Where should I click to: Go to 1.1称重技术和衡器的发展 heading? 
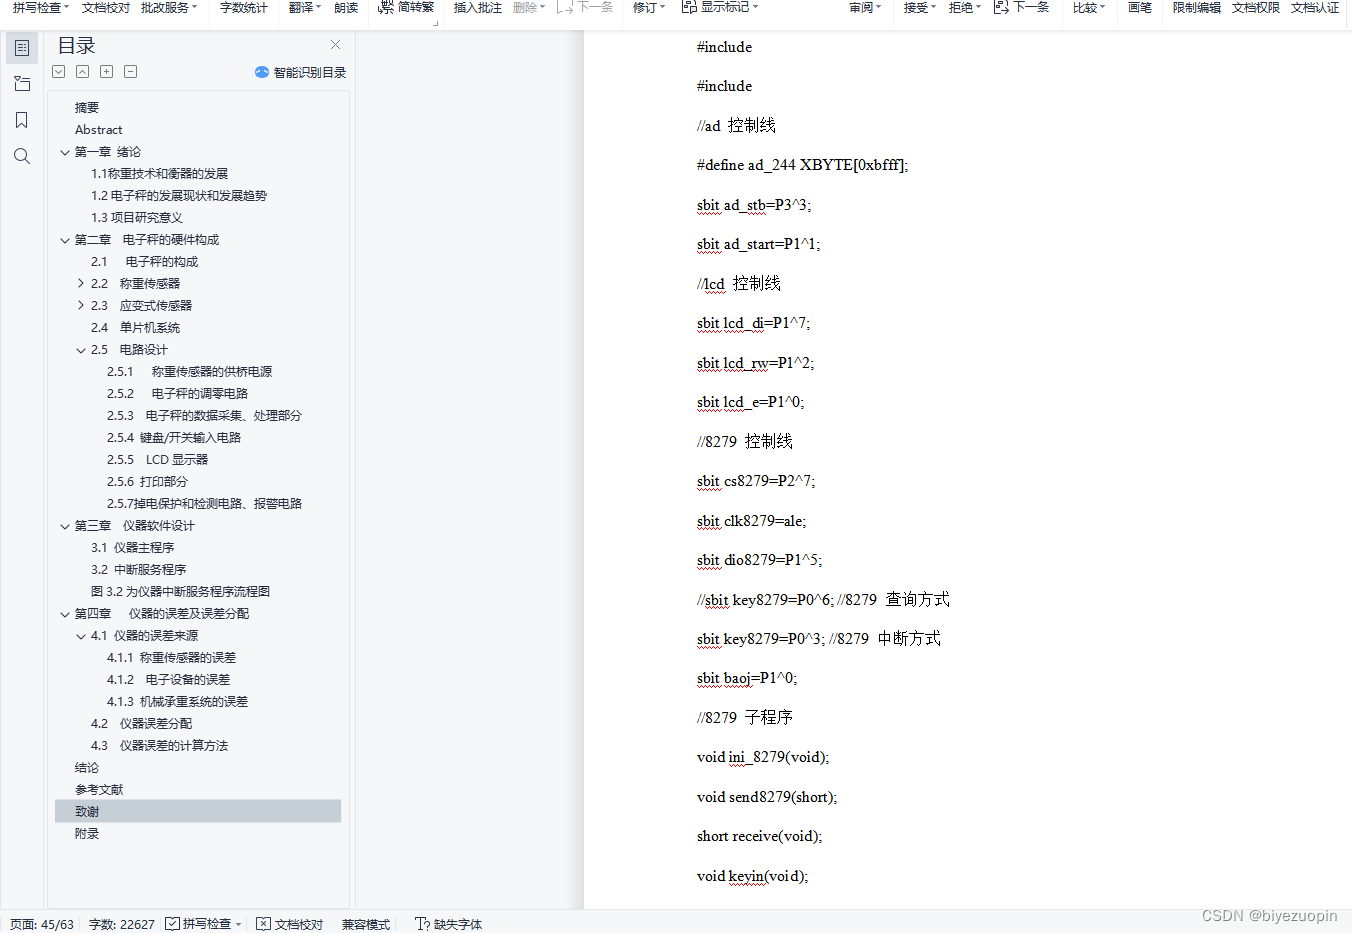[x=160, y=174]
